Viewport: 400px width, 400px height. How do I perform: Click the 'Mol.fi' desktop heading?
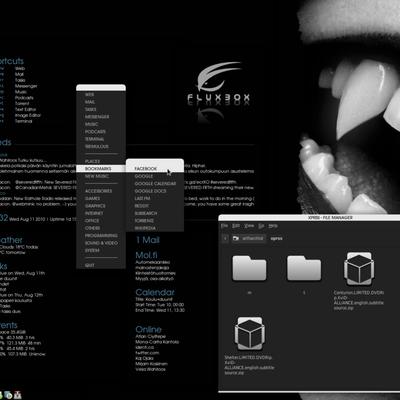click(x=146, y=255)
